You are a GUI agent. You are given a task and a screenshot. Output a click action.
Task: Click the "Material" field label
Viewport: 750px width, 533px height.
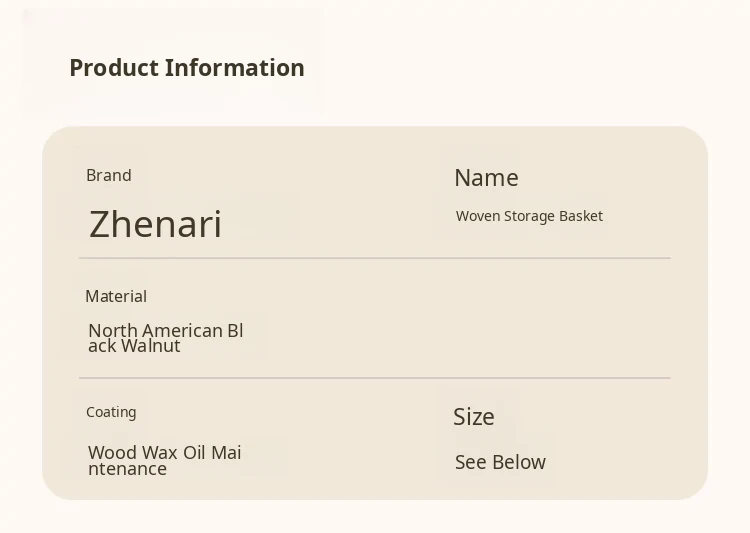coord(116,296)
